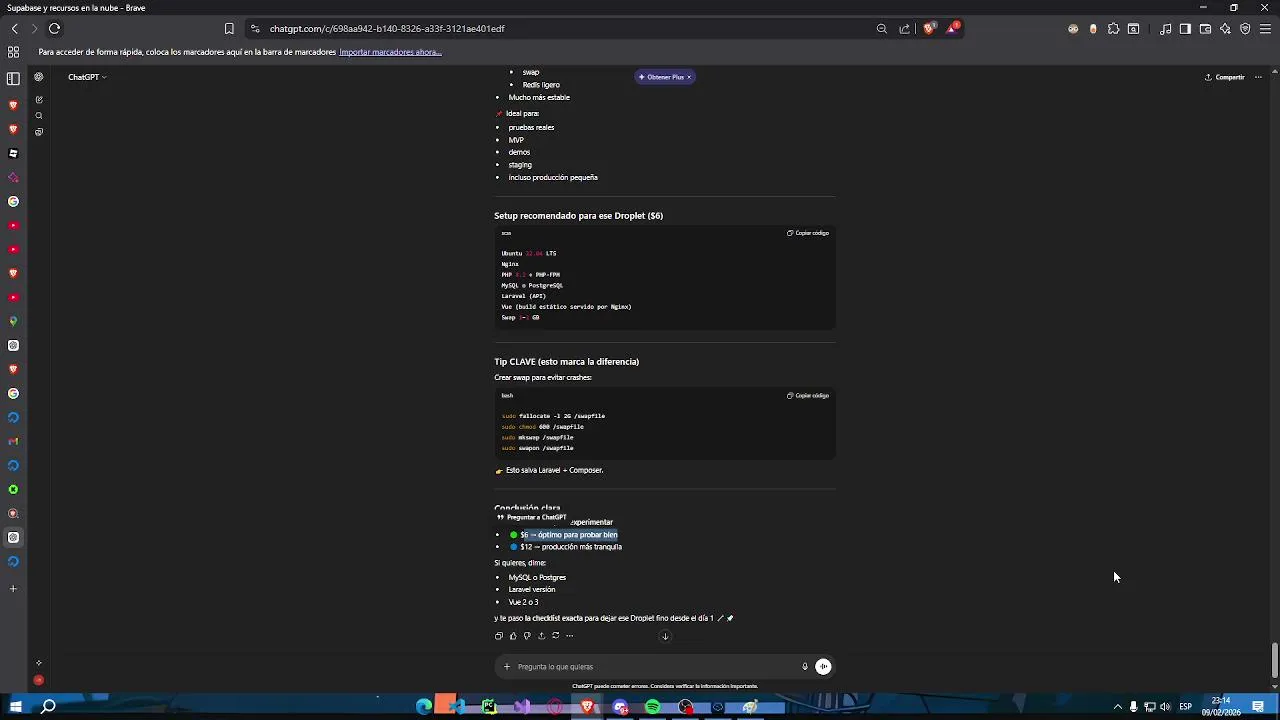Dismiss the Obtener Plus banner

pos(689,77)
